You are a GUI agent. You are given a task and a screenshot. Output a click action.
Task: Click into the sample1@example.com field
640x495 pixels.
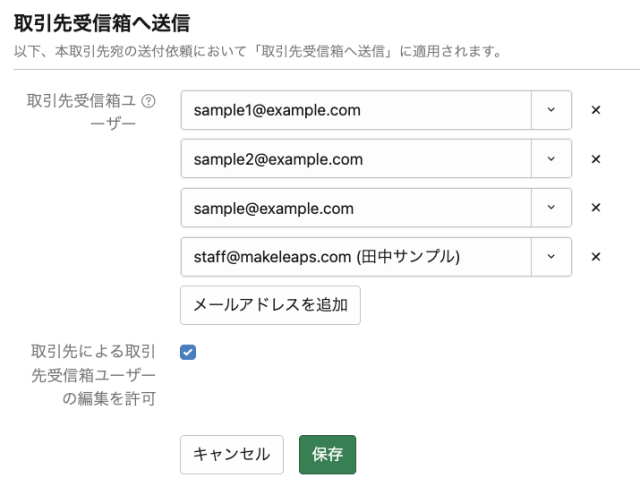point(355,110)
